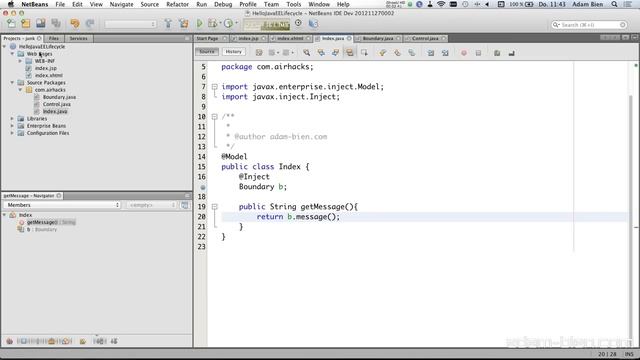
Task: Open the Source menu
Action: [x=149, y=4]
